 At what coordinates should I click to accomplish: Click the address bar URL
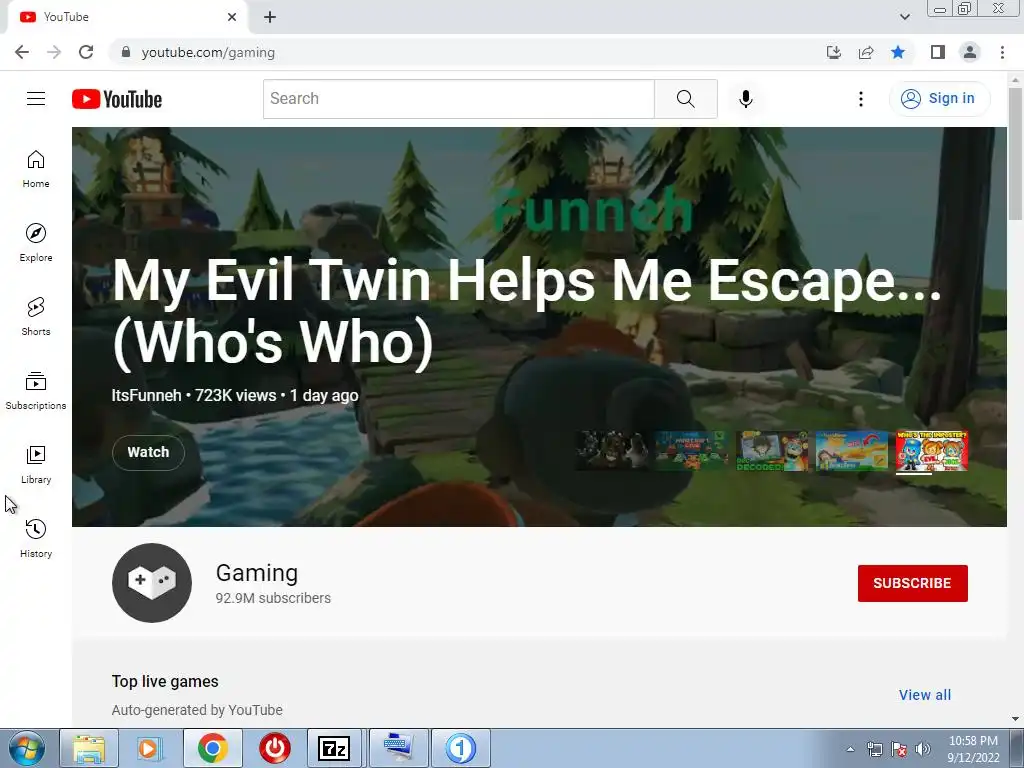tap(208, 52)
